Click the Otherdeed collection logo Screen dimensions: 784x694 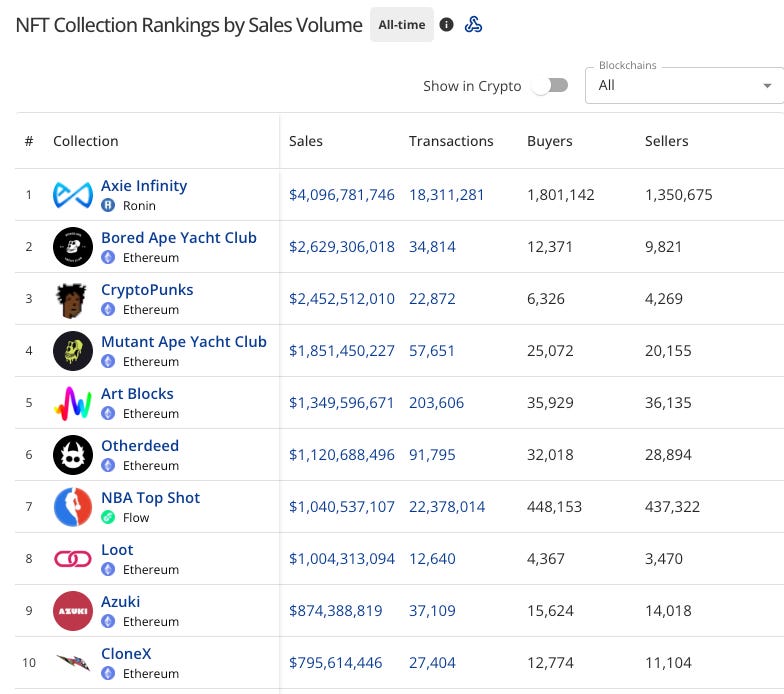(73, 454)
